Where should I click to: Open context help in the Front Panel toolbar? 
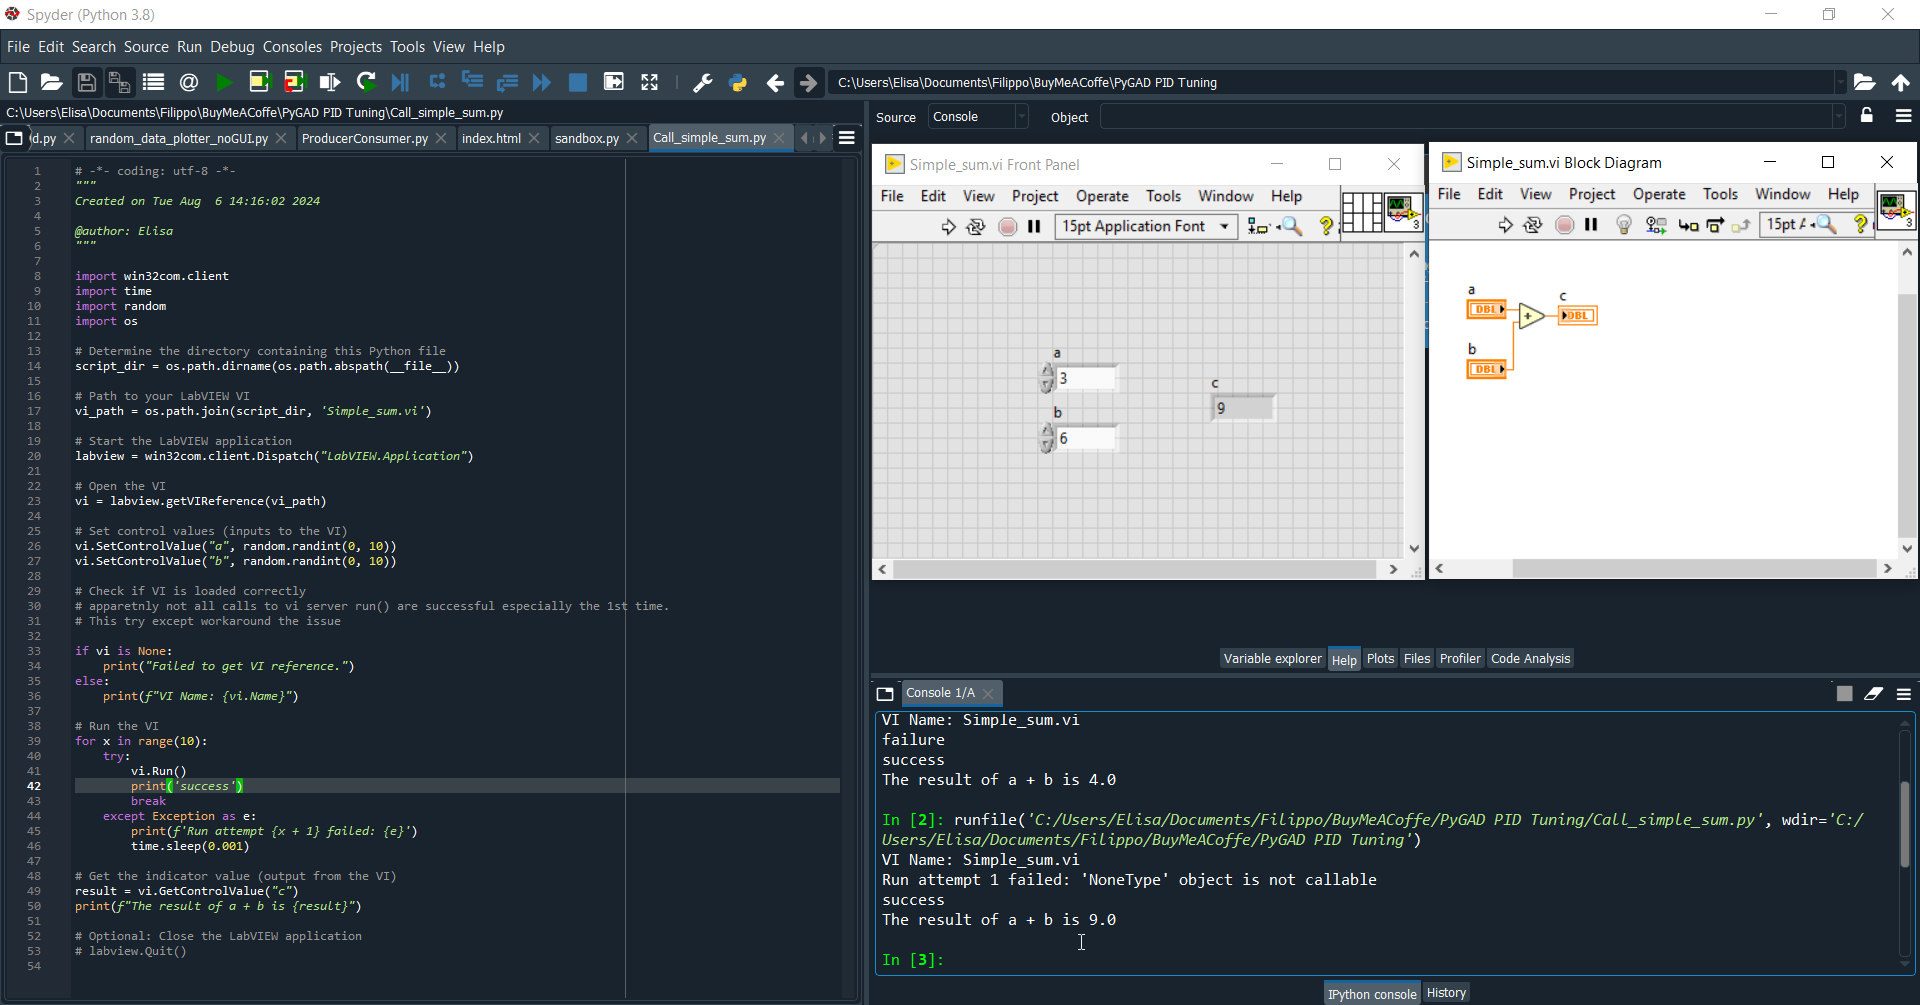tap(1326, 227)
